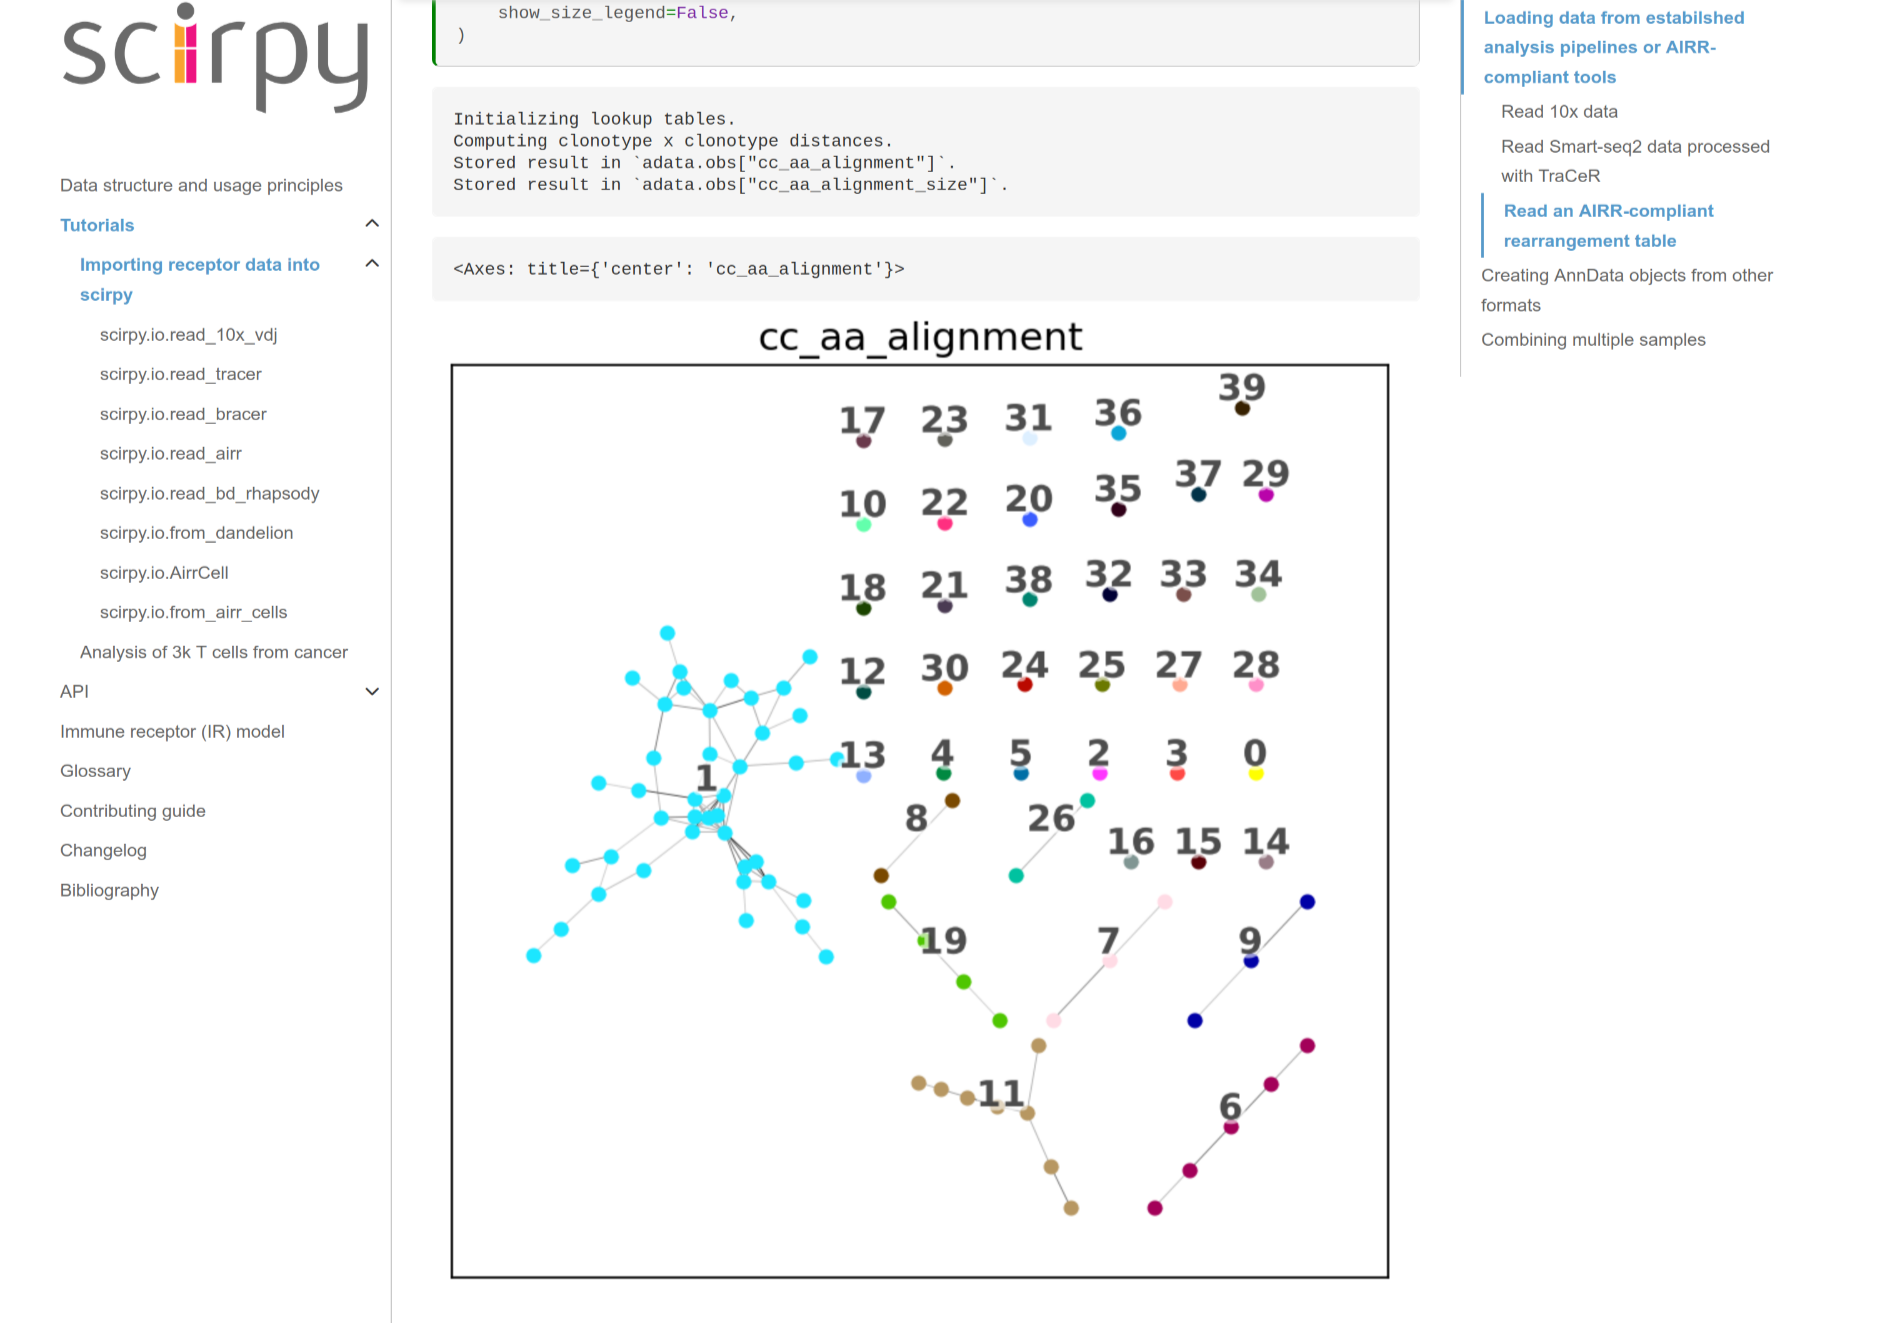Click Data structure and usage principles
This screenshot has width=1881, height=1323.
201,184
